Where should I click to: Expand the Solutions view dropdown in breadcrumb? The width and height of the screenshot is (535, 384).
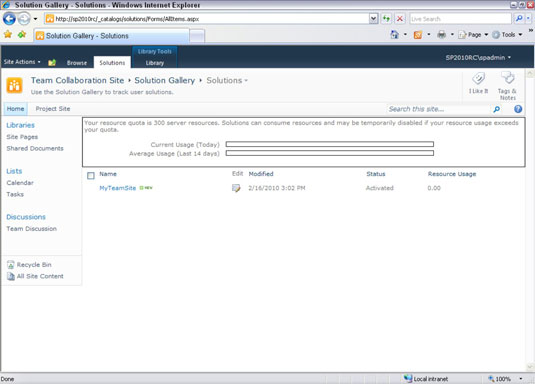coord(246,81)
